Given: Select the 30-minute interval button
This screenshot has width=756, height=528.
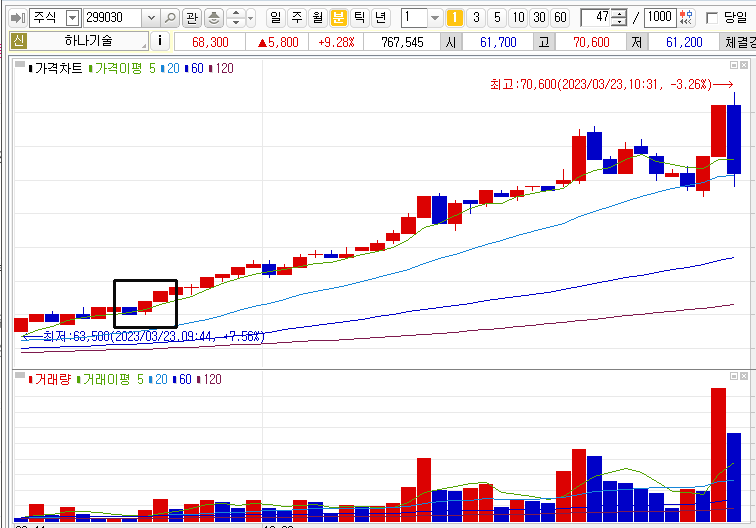Looking at the screenshot, I should pyautogui.click(x=540, y=18).
